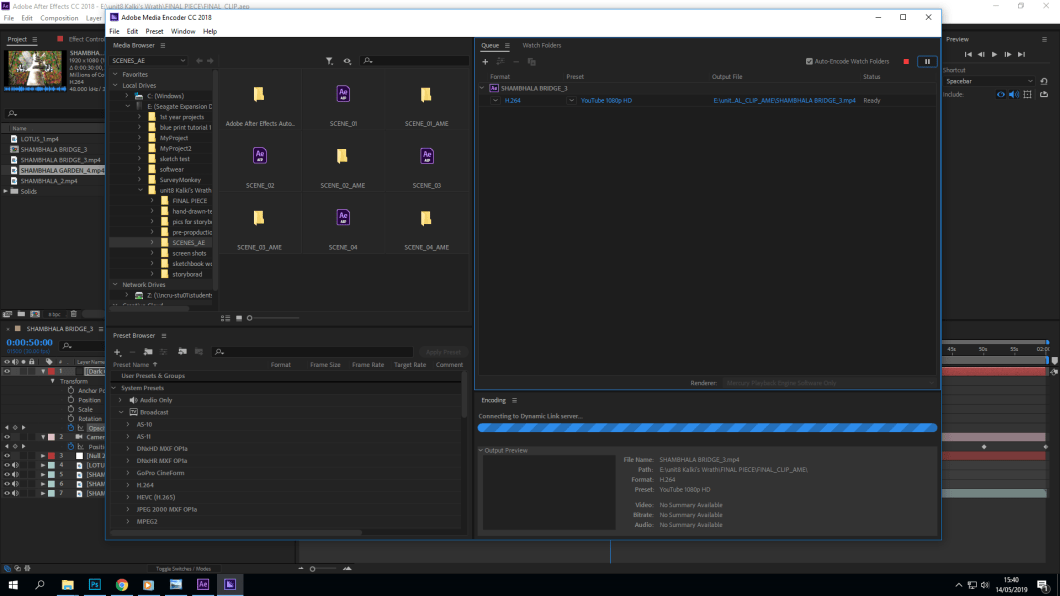Pause the encoding queue
The height and width of the screenshot is (596, 1060).
coord(927,61)
